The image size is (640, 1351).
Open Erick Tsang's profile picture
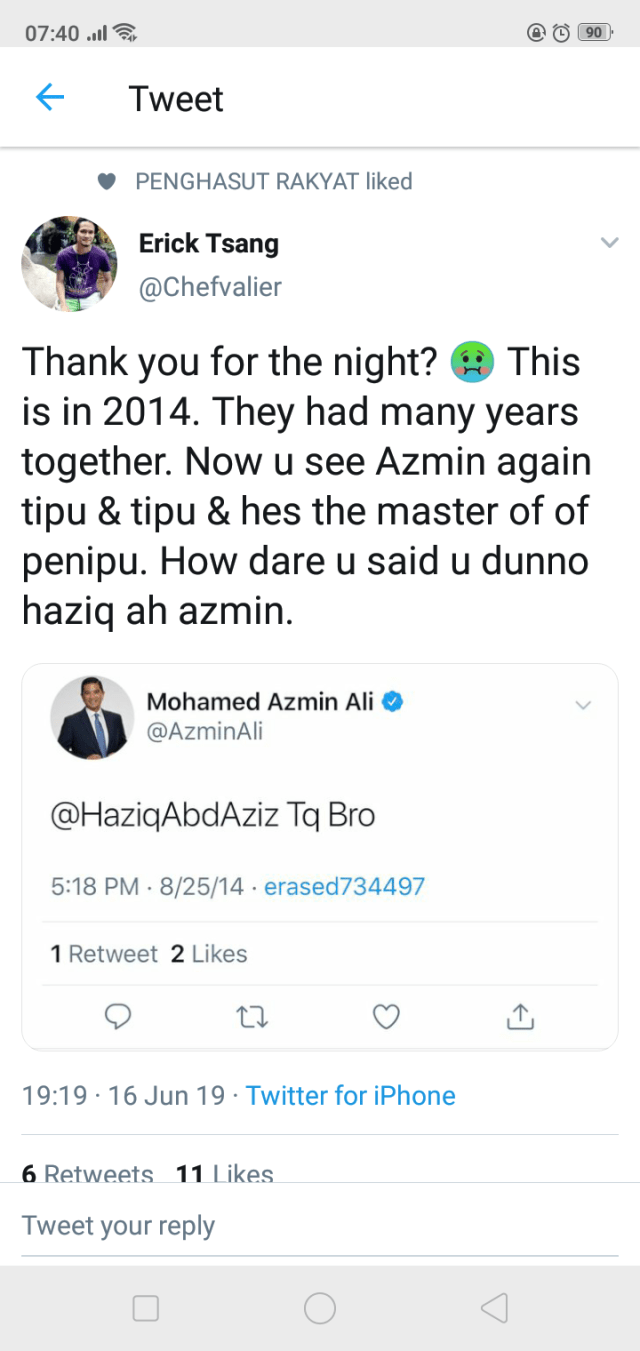point(69,264)
